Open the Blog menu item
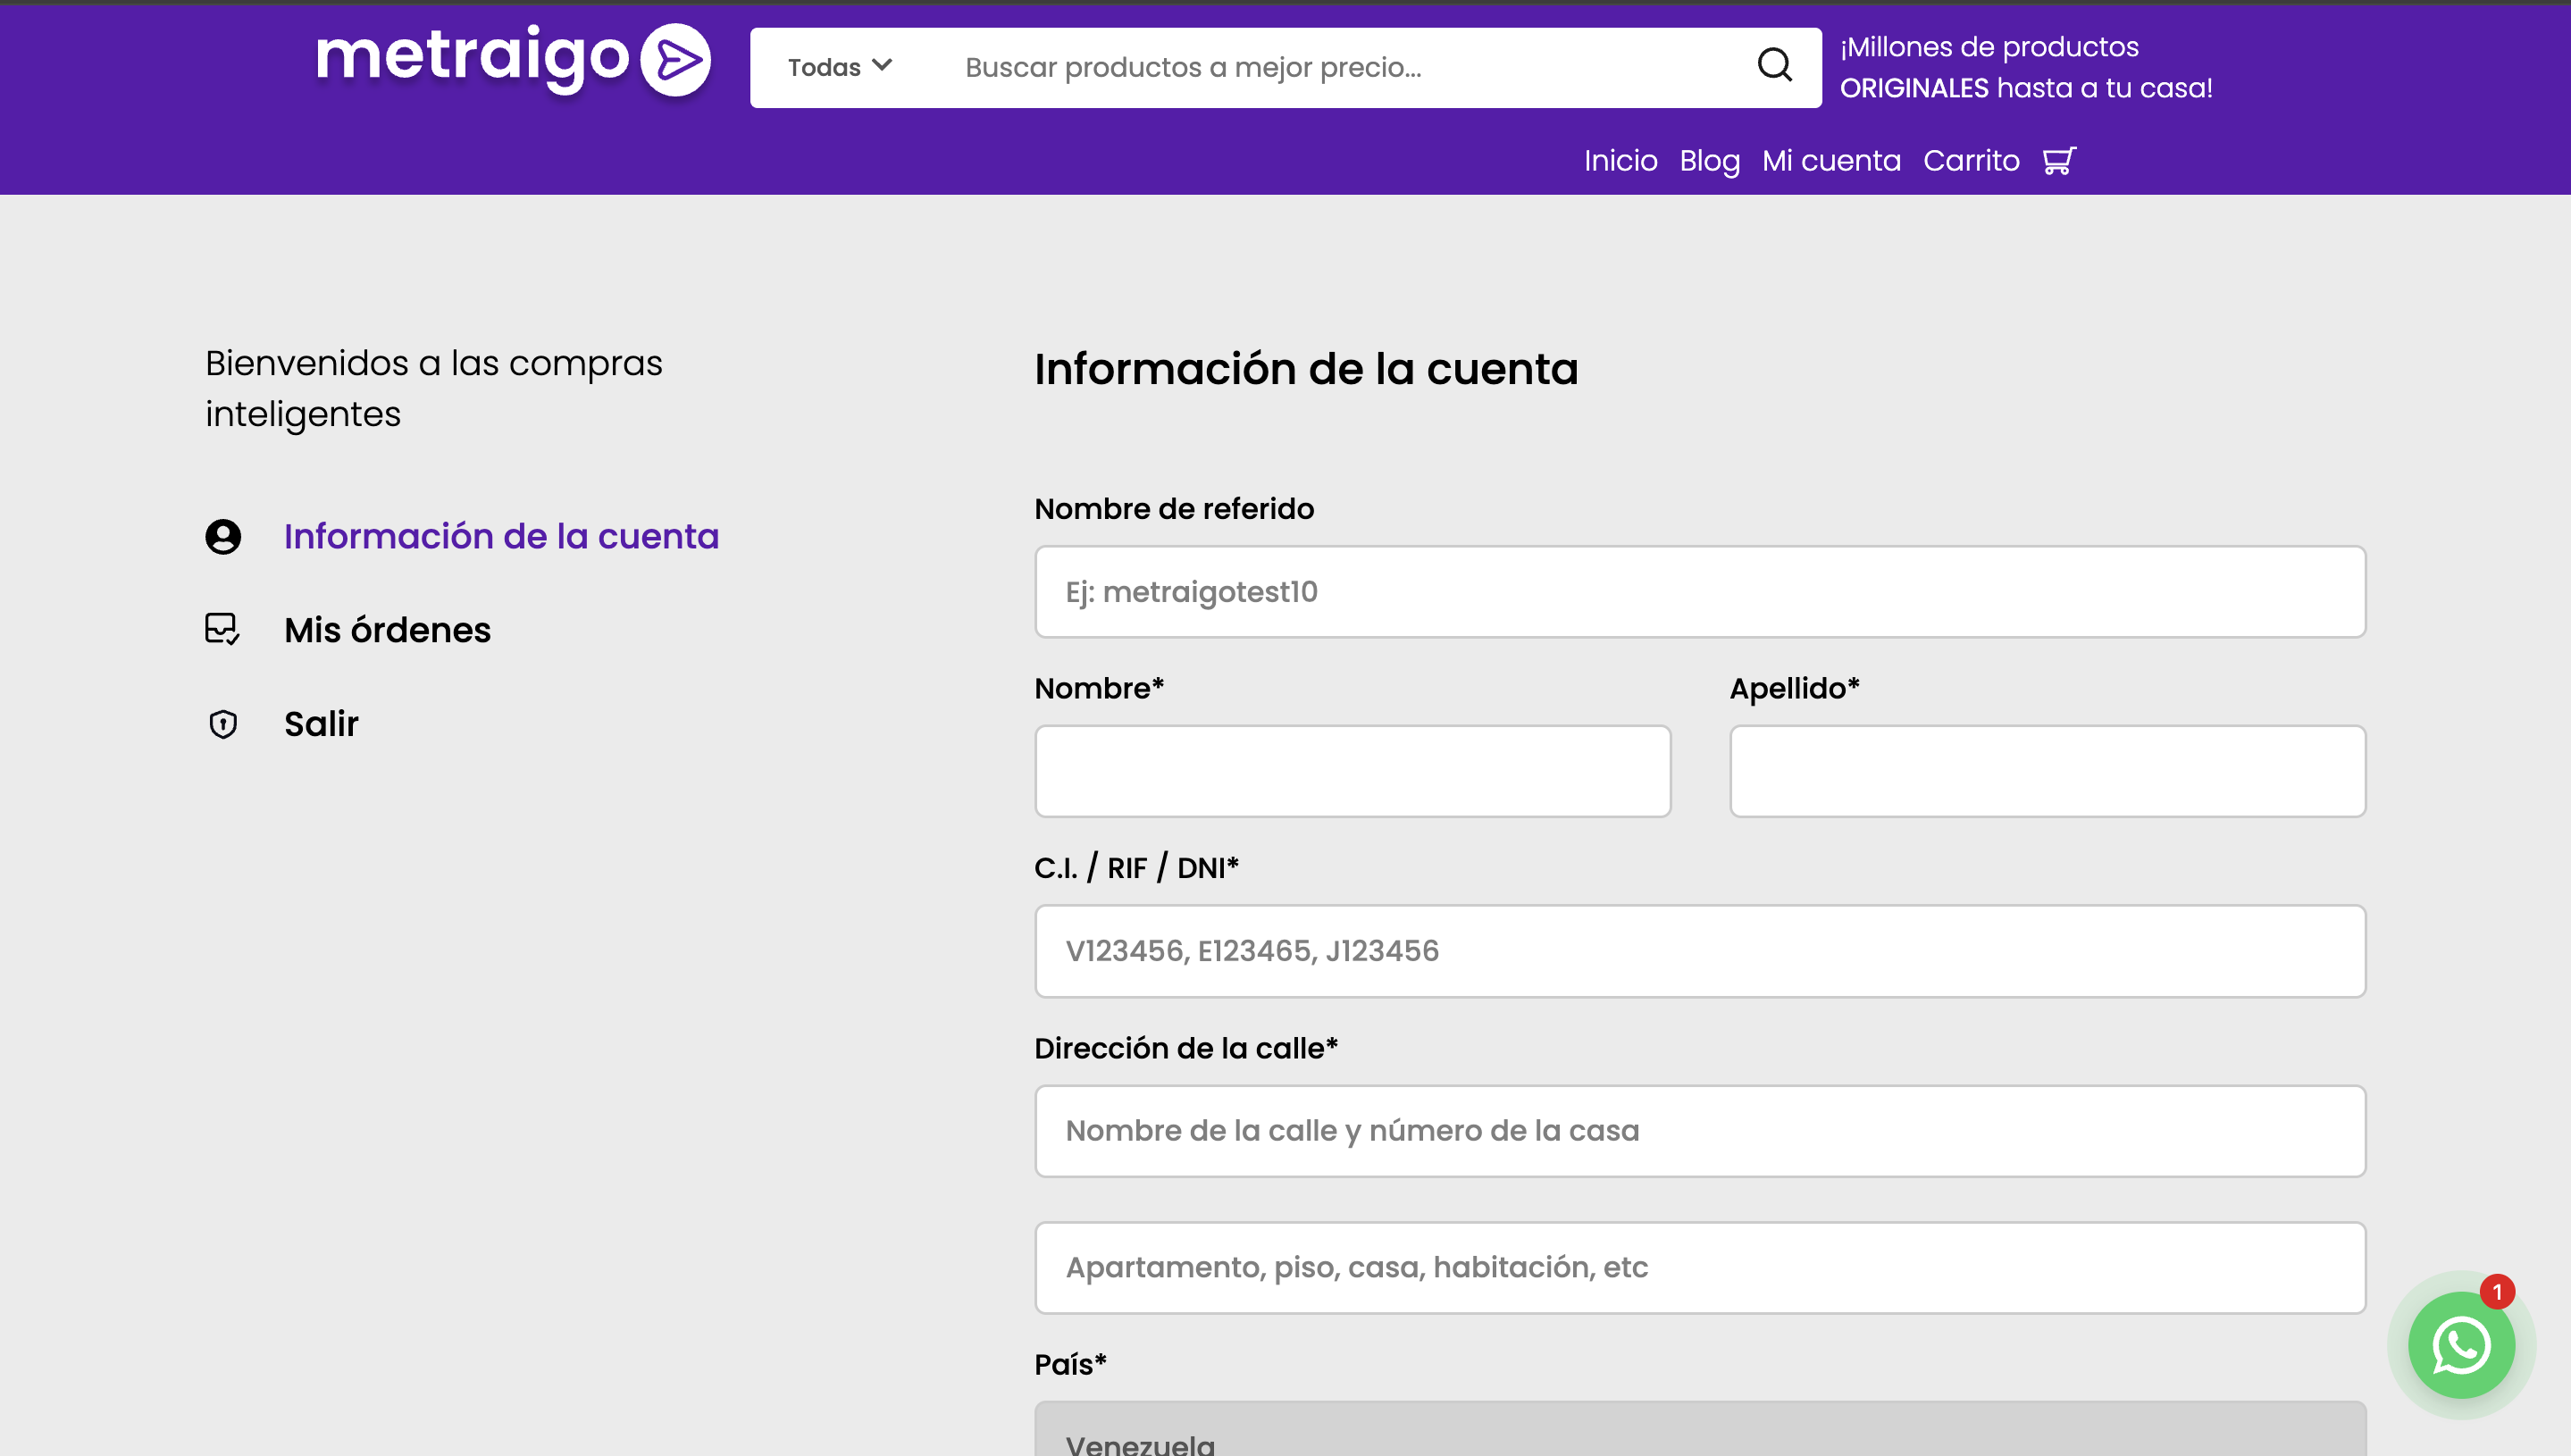Viewport: 2571px width, 1456px height. pyautogui.click(x=1709, y=160)
